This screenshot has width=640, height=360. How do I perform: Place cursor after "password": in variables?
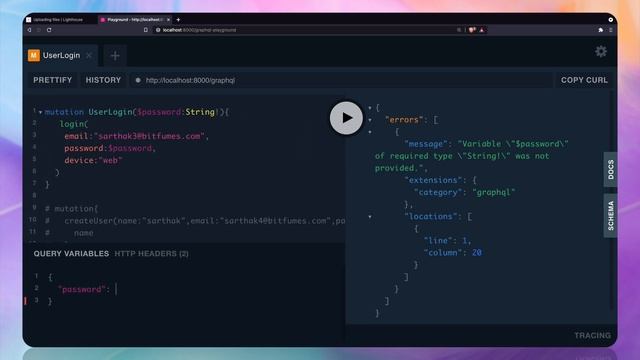tap(116, 289)
